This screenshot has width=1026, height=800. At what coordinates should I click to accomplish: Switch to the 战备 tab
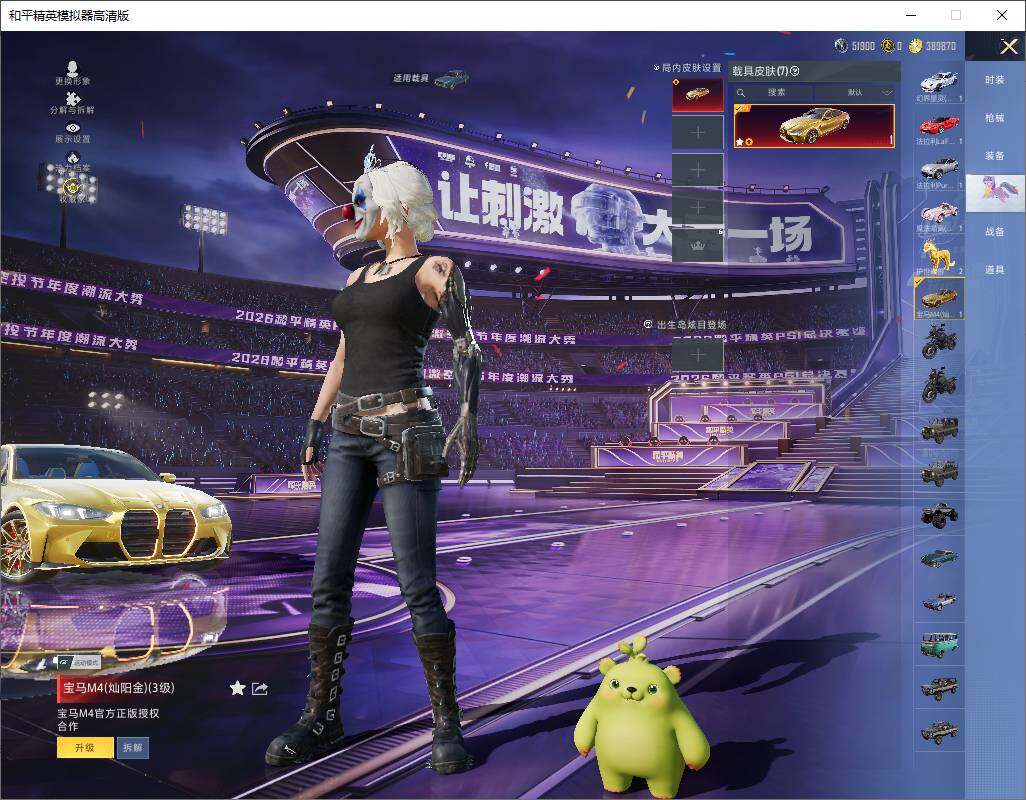coord(995,232)
